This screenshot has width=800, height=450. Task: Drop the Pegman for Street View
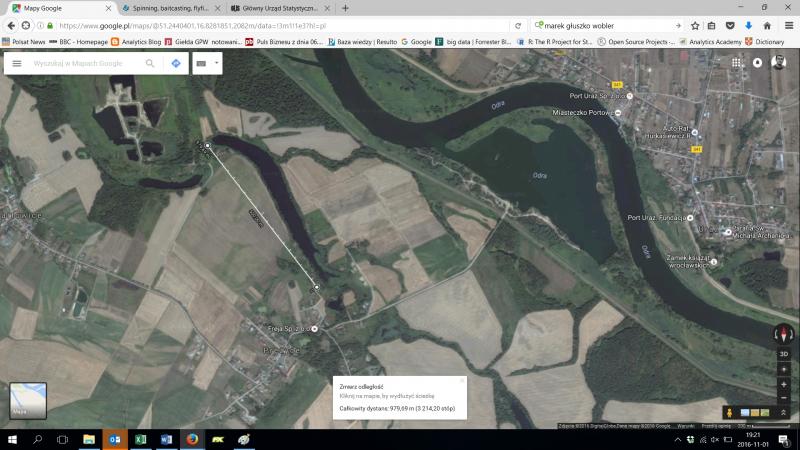coord(729,412)
